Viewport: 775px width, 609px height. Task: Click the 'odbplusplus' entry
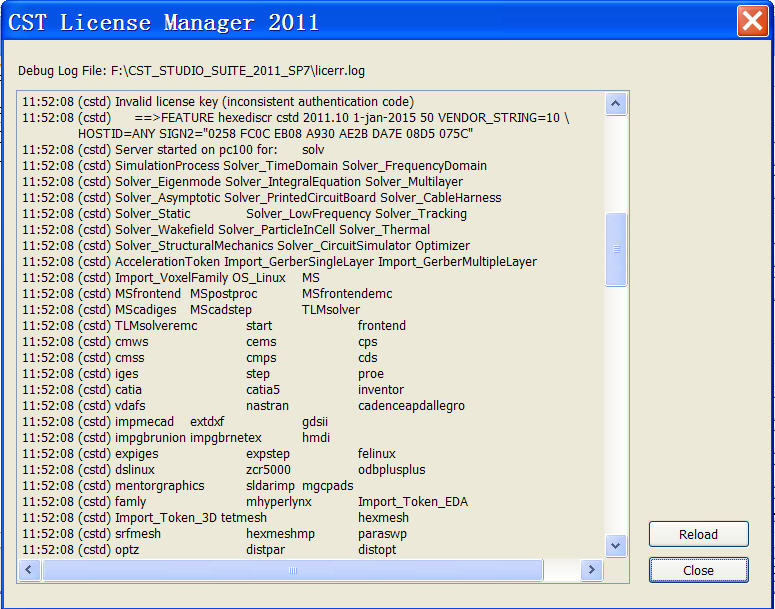click(x=391, y=470)
